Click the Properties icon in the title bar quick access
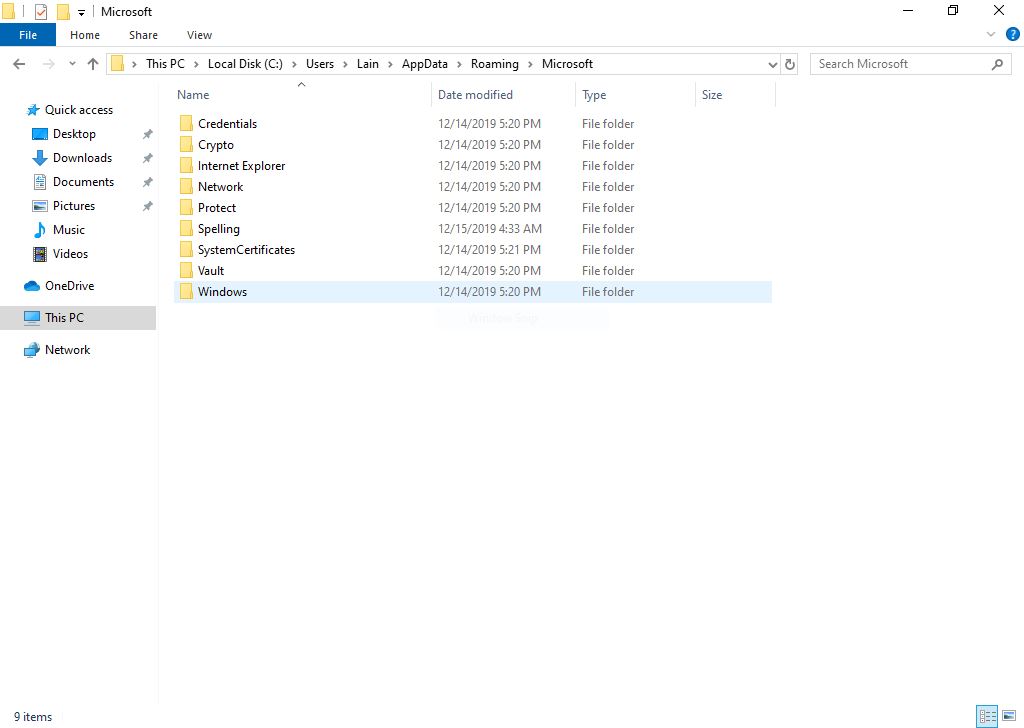 click(x=40, y=11)
